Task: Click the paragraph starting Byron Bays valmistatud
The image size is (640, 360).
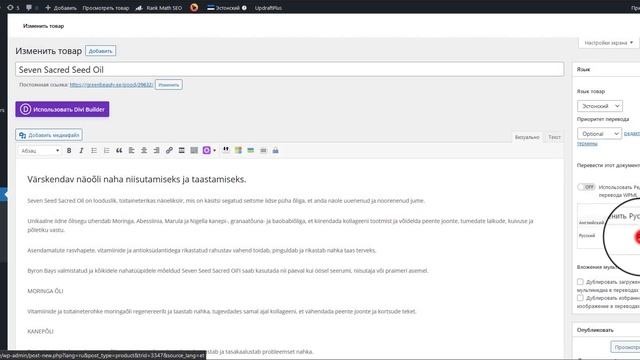Action: (228, 271)
